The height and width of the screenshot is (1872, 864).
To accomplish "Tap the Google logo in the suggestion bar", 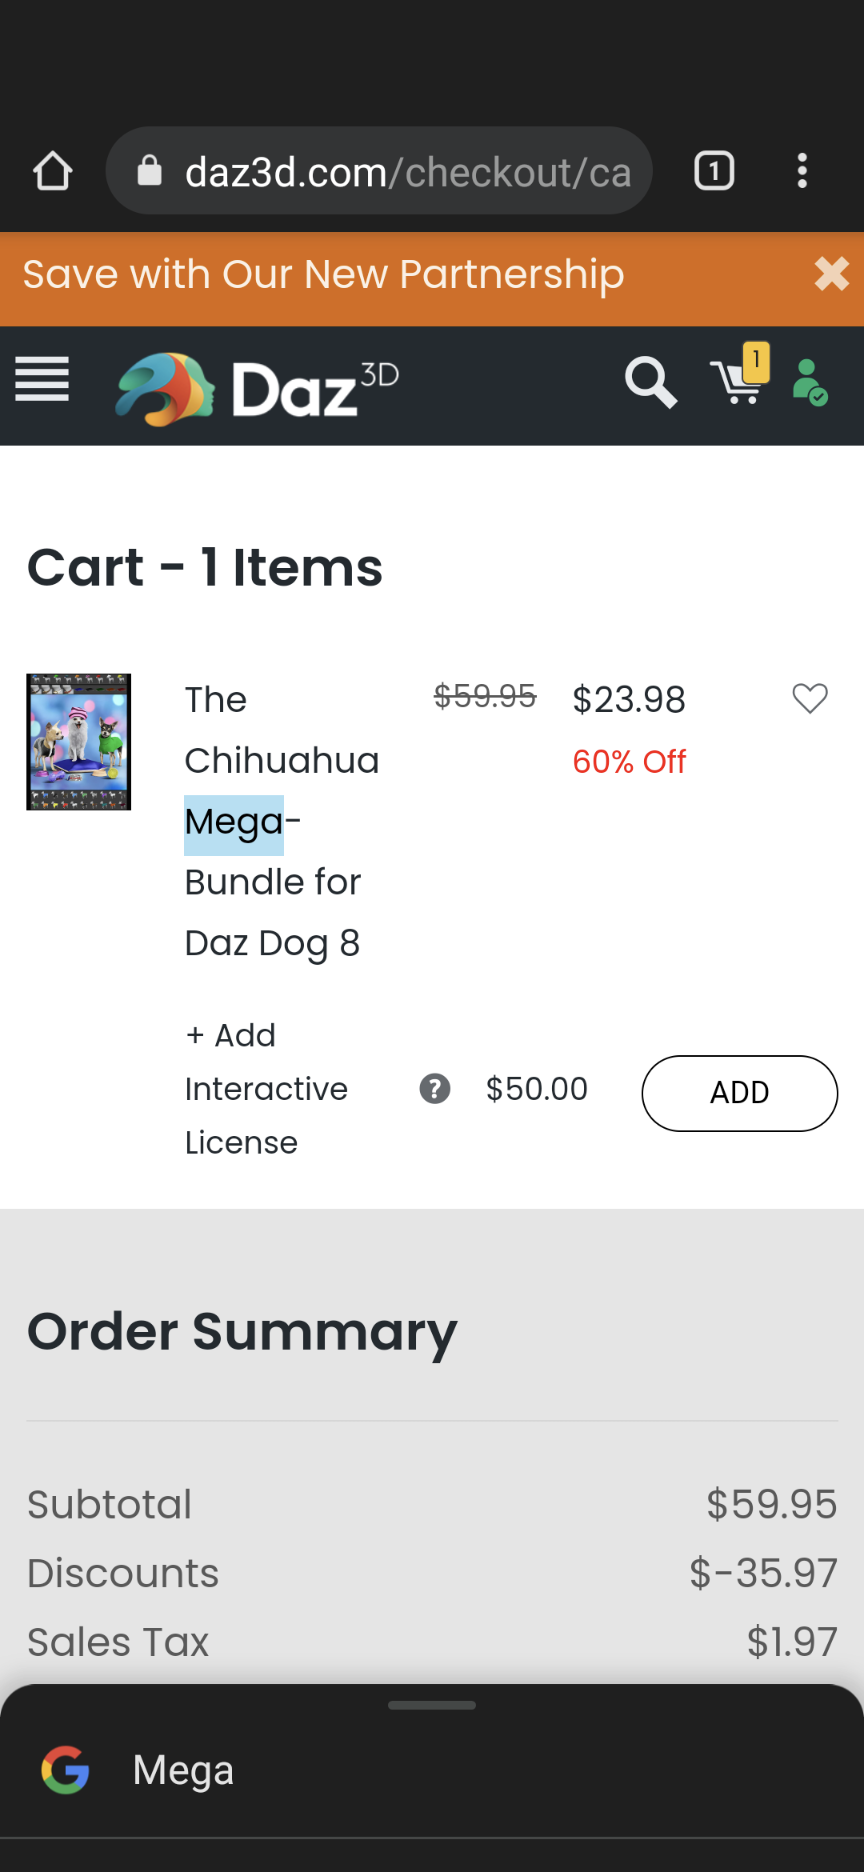I will tap(65, 1768).
